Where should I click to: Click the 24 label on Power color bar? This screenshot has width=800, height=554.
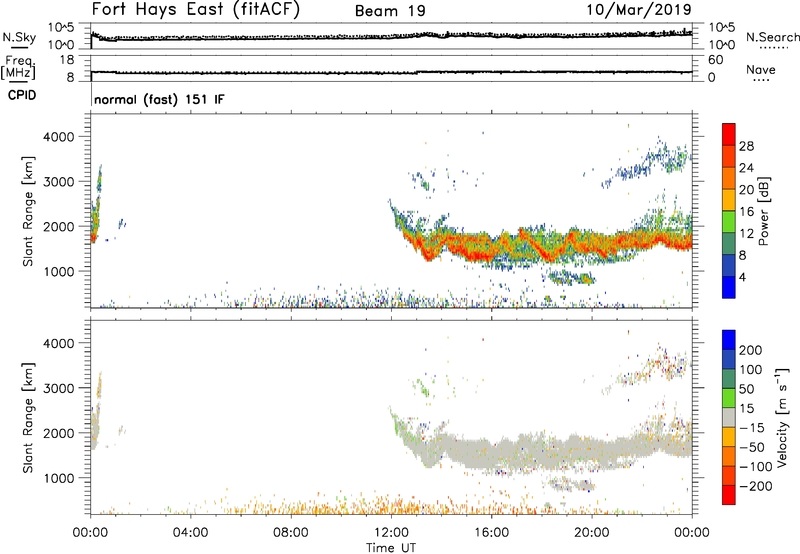[746, 168]
